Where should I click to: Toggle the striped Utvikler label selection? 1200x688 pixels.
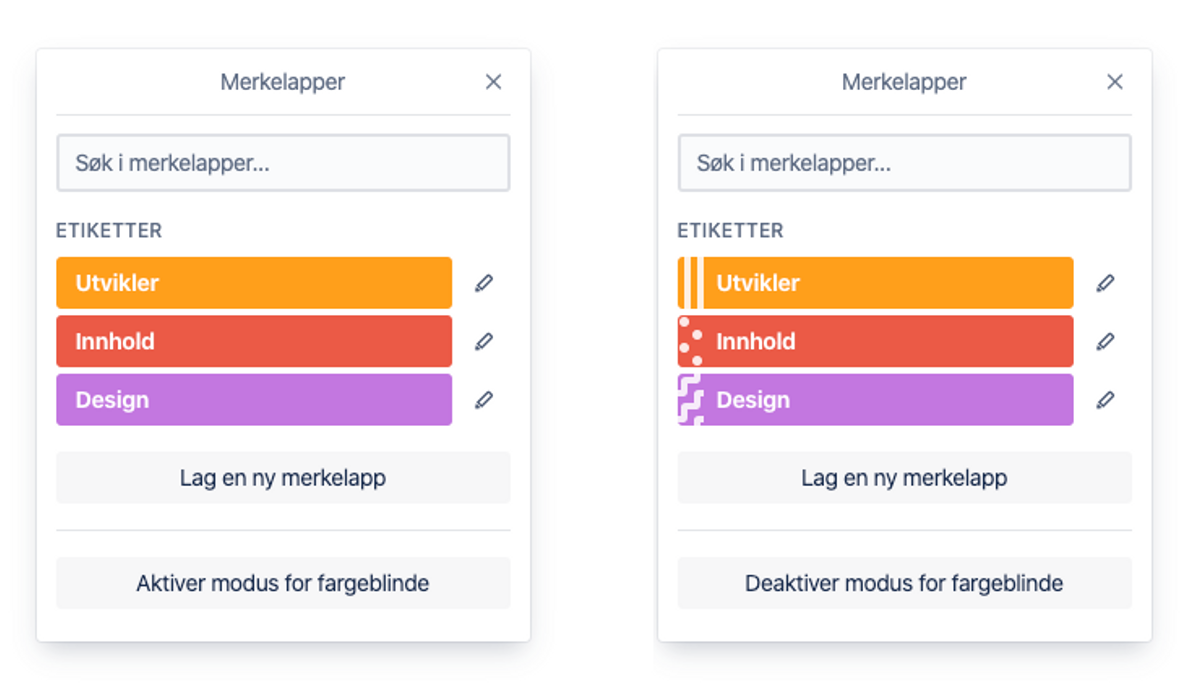point(875,283)
